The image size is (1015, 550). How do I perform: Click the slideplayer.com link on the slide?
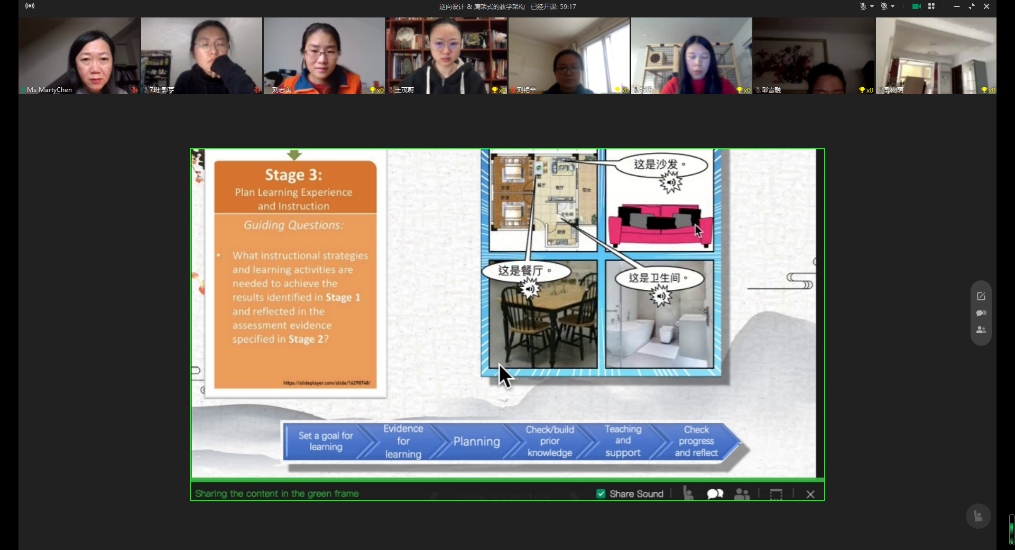[326, 383]
